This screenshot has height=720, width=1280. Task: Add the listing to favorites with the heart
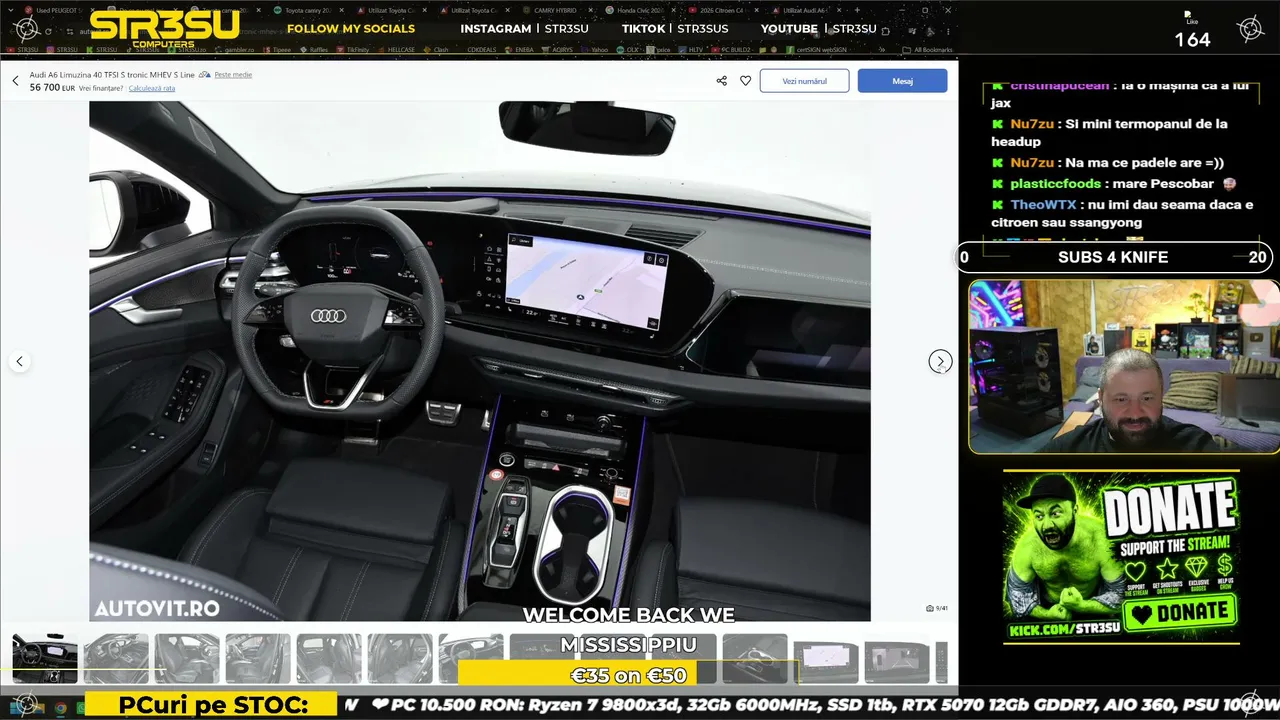pyautogui.click(x=745, y=81)
